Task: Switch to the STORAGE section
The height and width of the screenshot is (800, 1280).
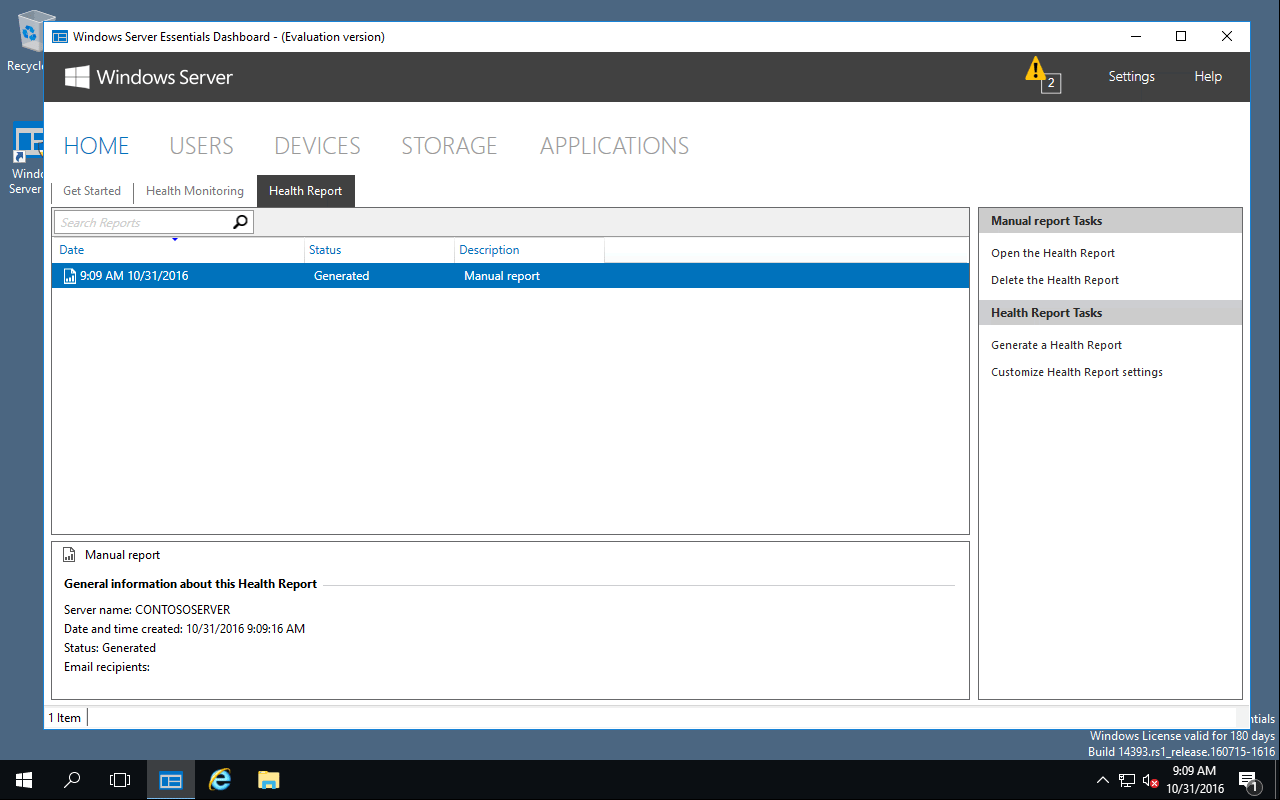Action: point(449,146)
